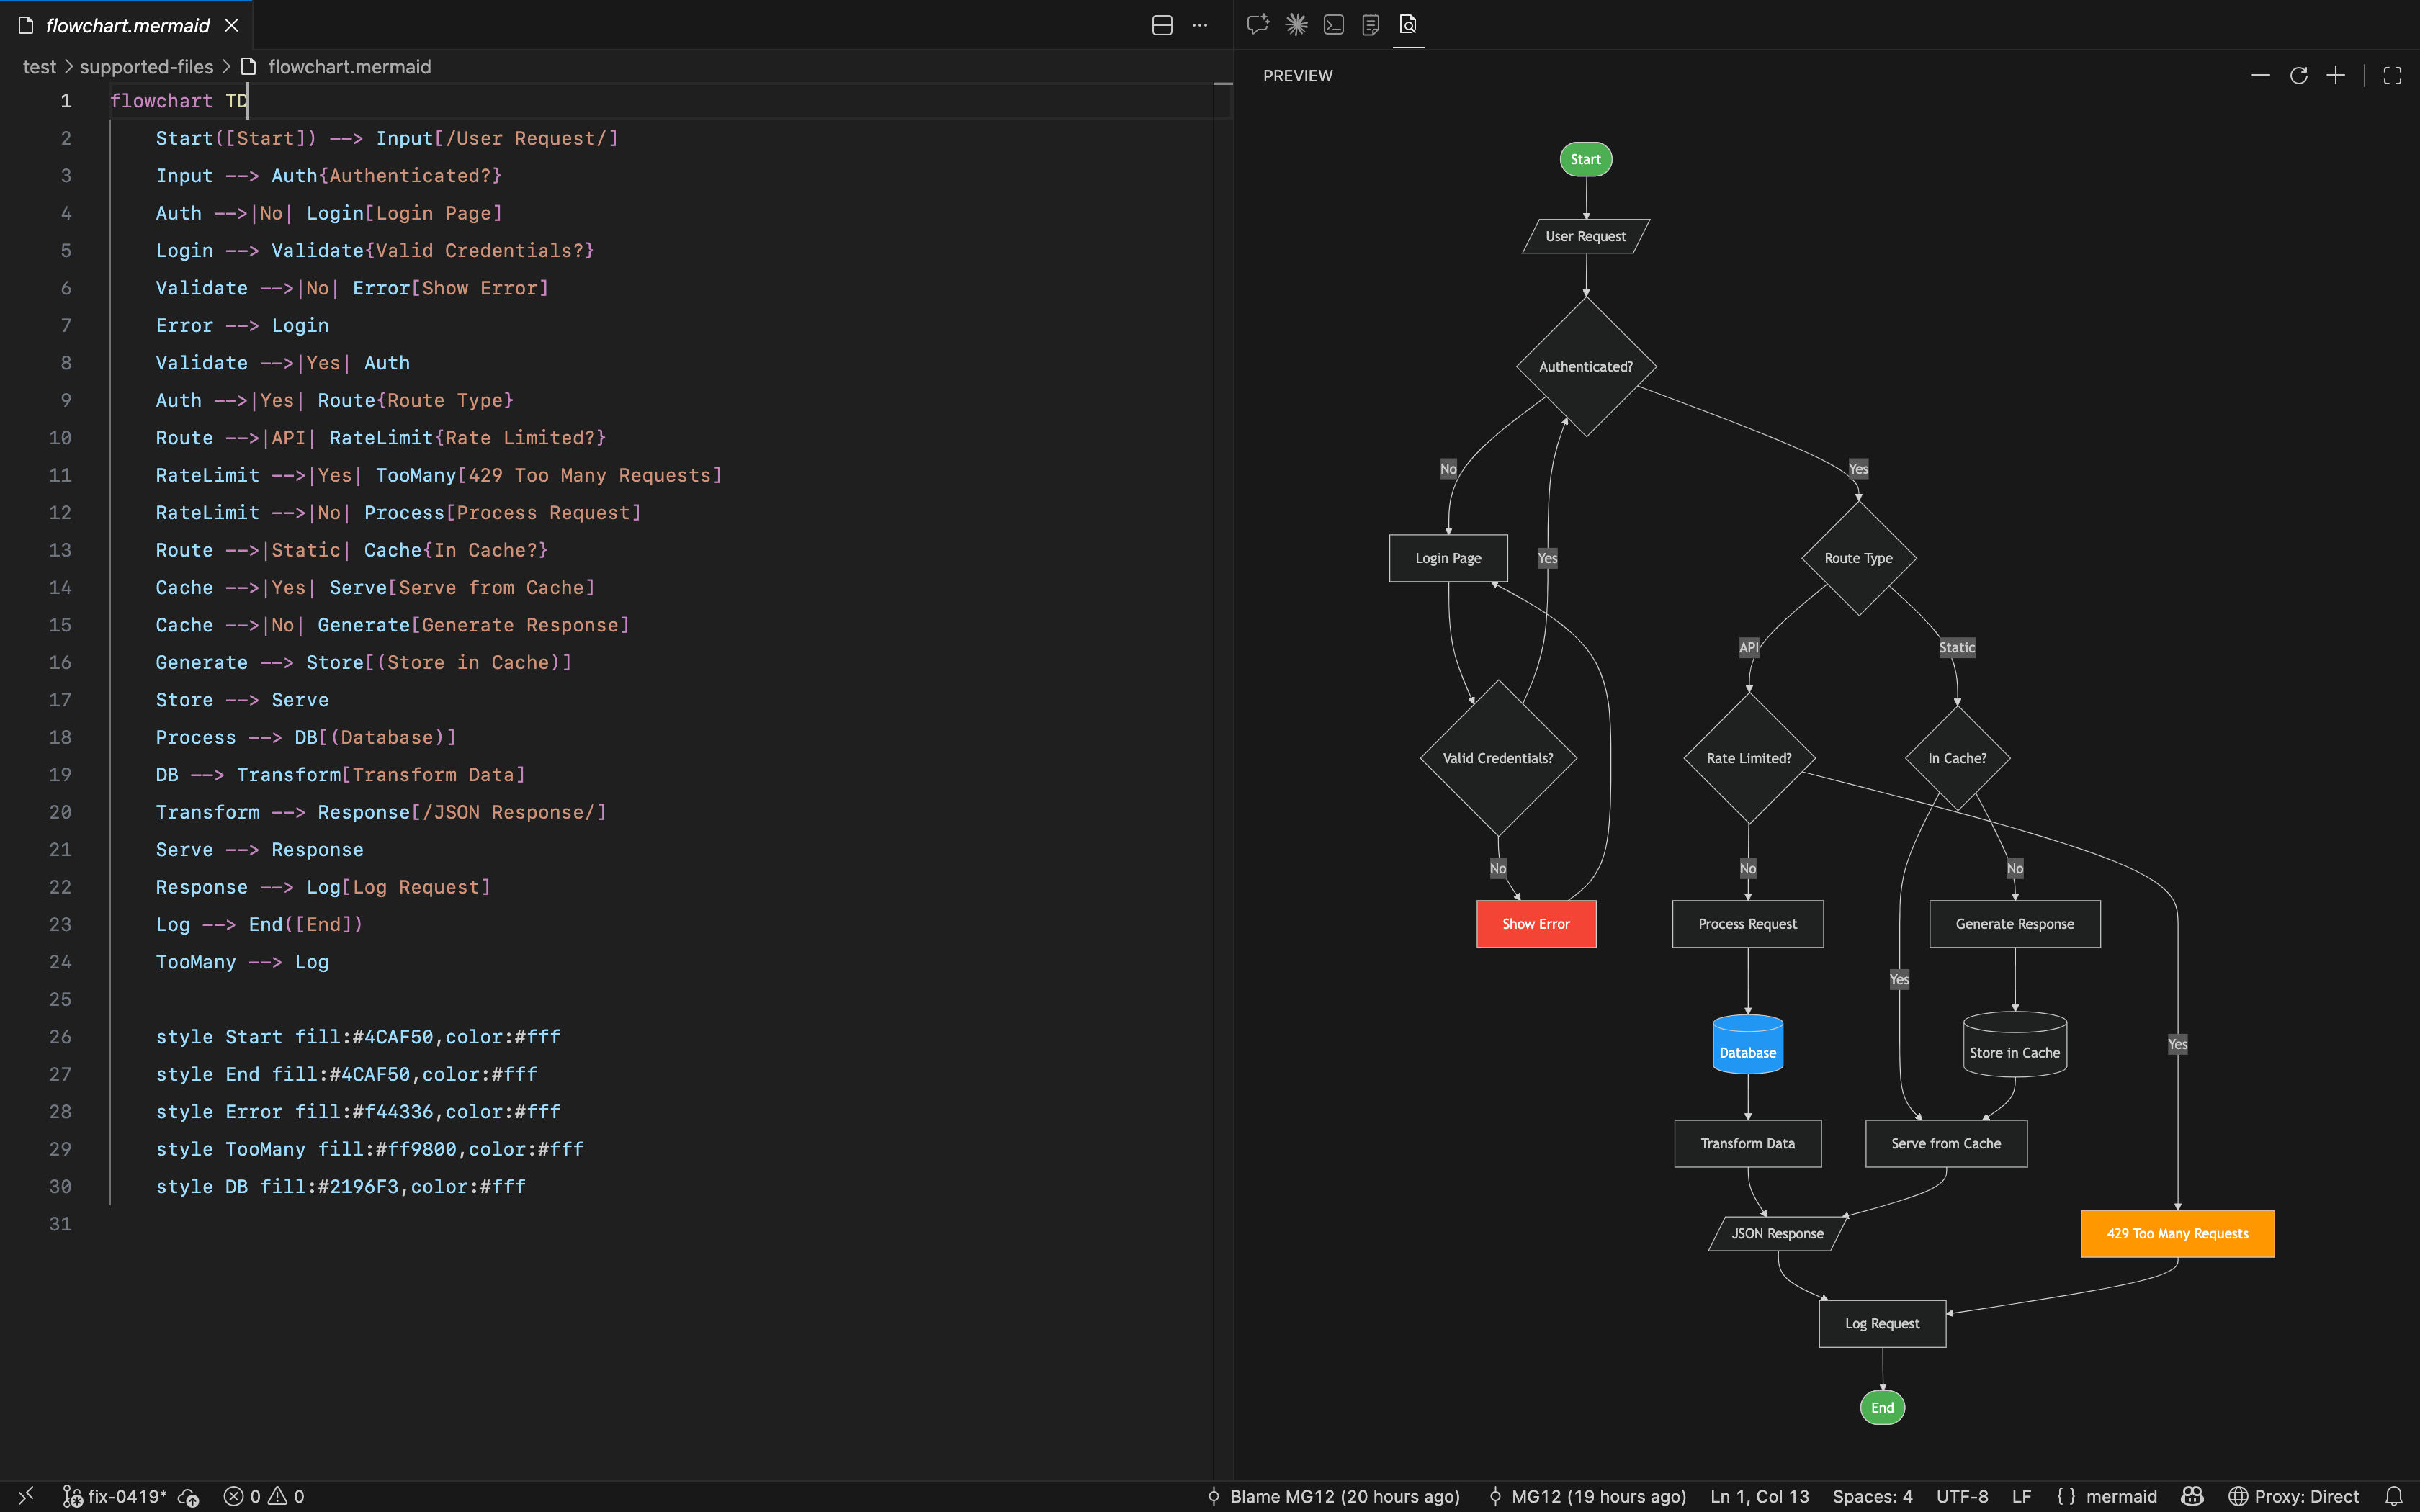Select the file preview tab icon

(1408, 24)
